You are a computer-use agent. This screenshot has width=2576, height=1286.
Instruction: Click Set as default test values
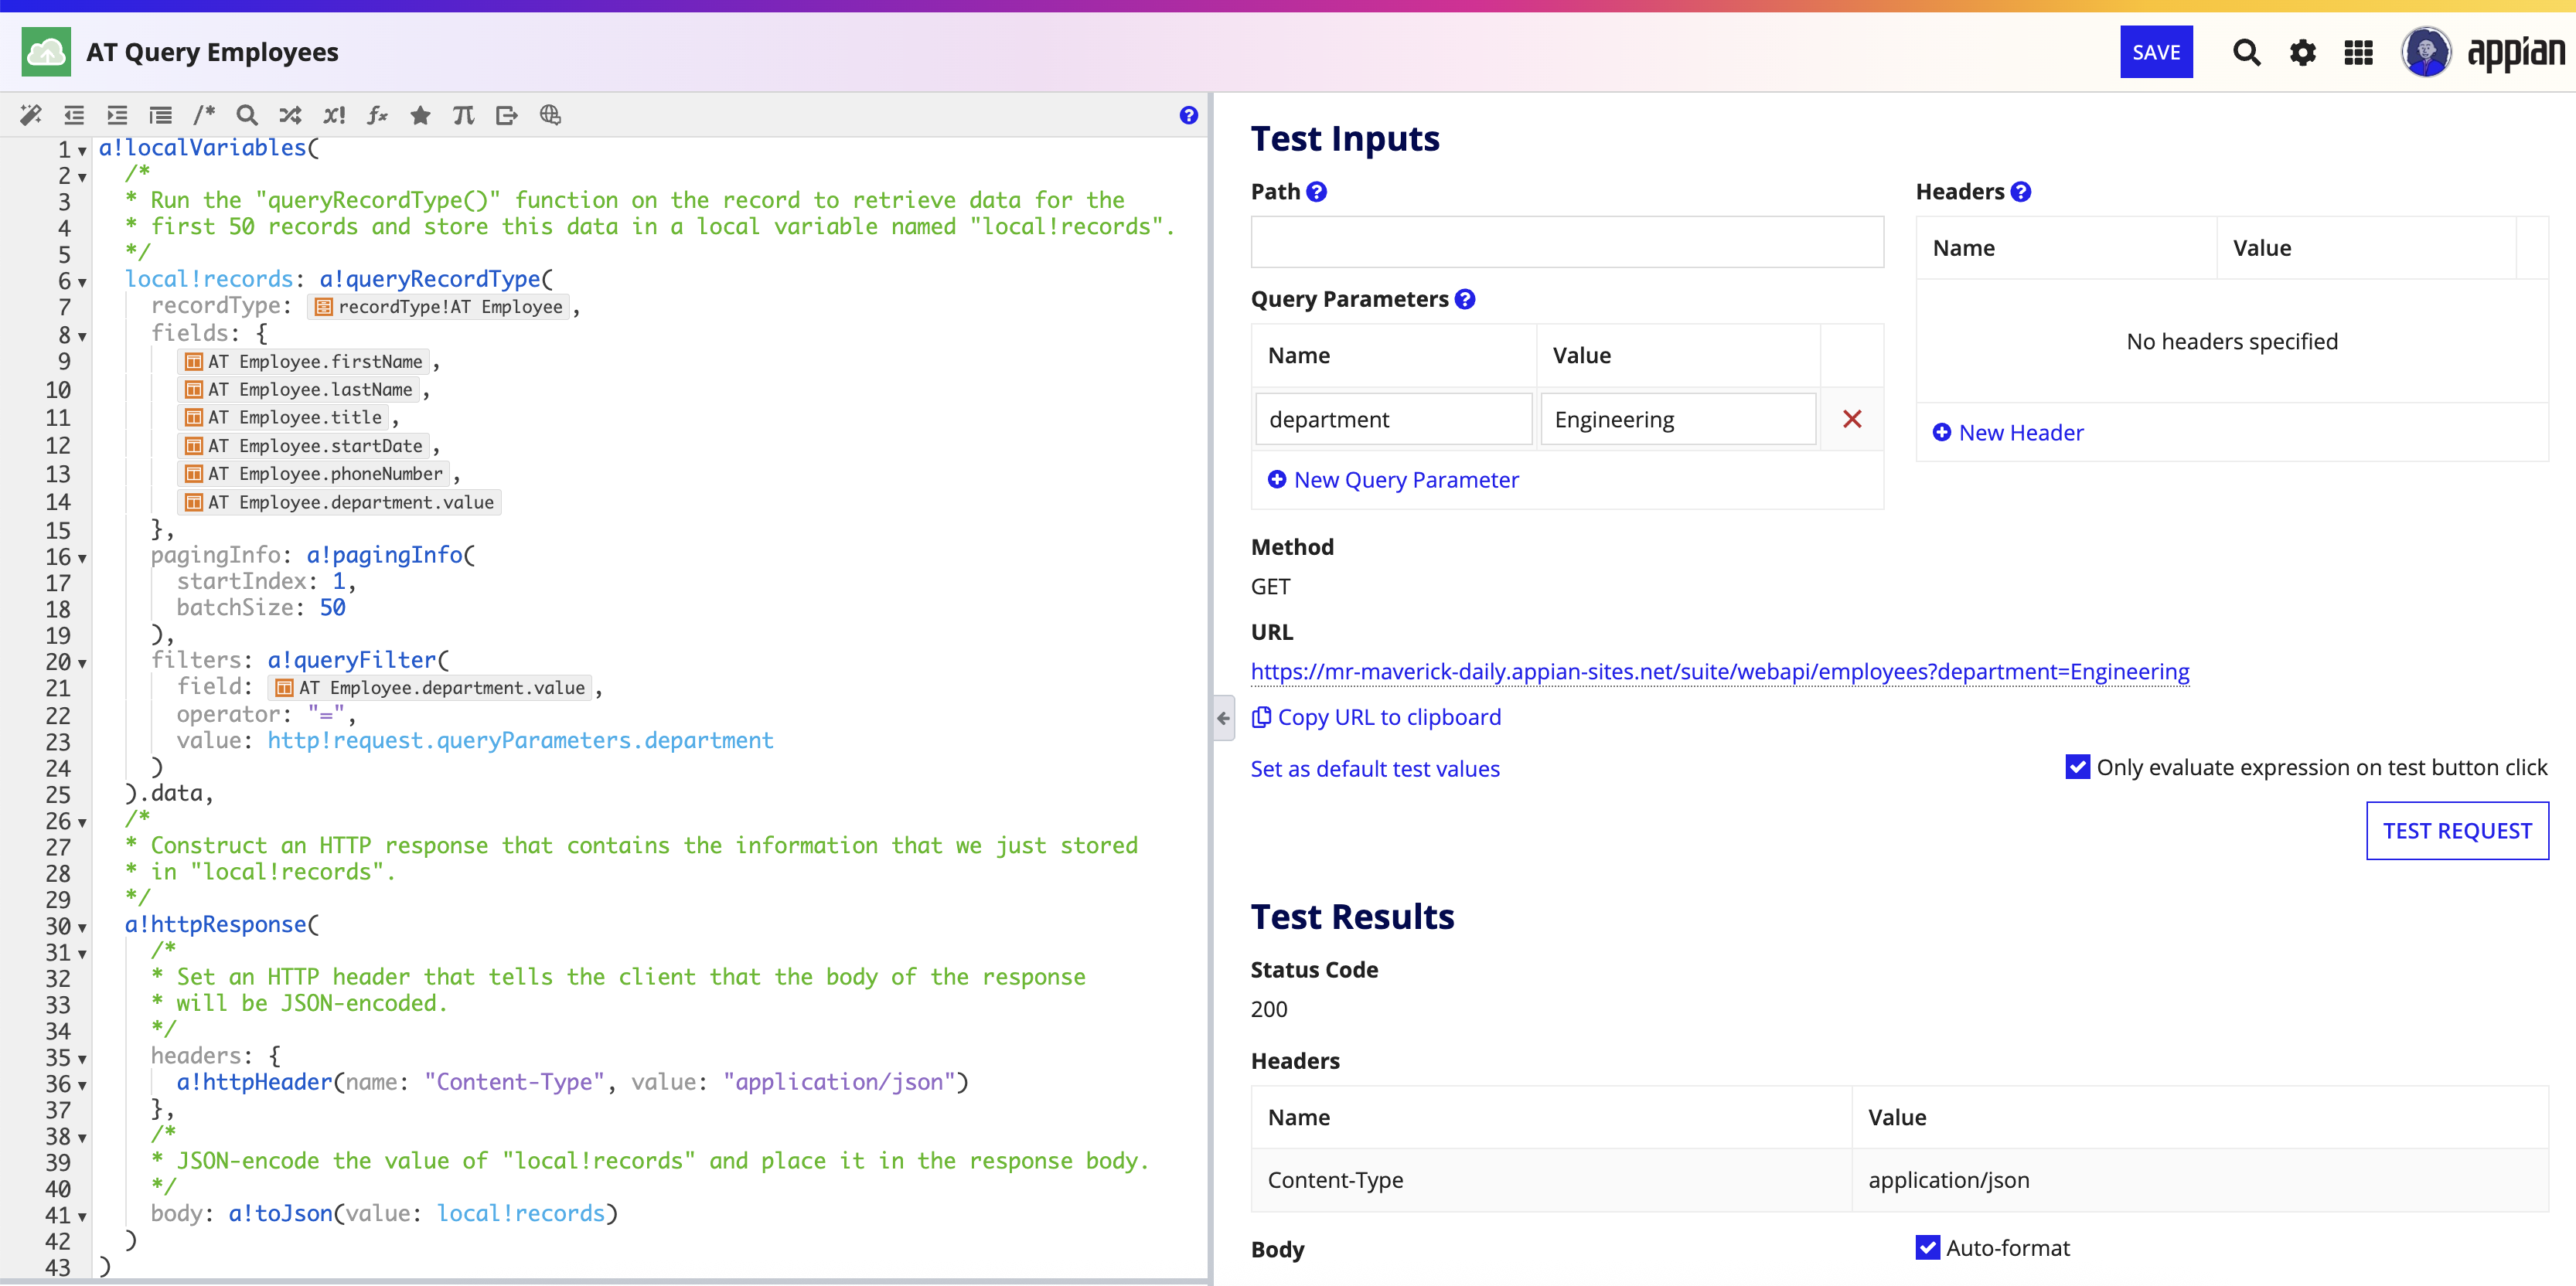[1375, 768]
